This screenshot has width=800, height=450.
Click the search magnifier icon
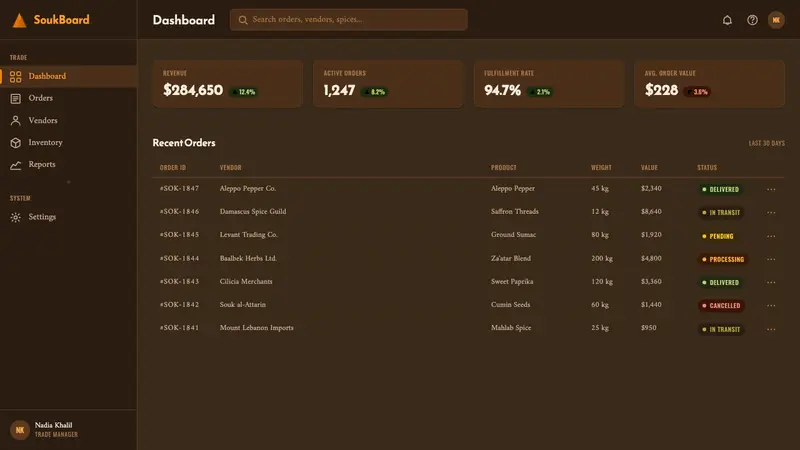(243, 20)
